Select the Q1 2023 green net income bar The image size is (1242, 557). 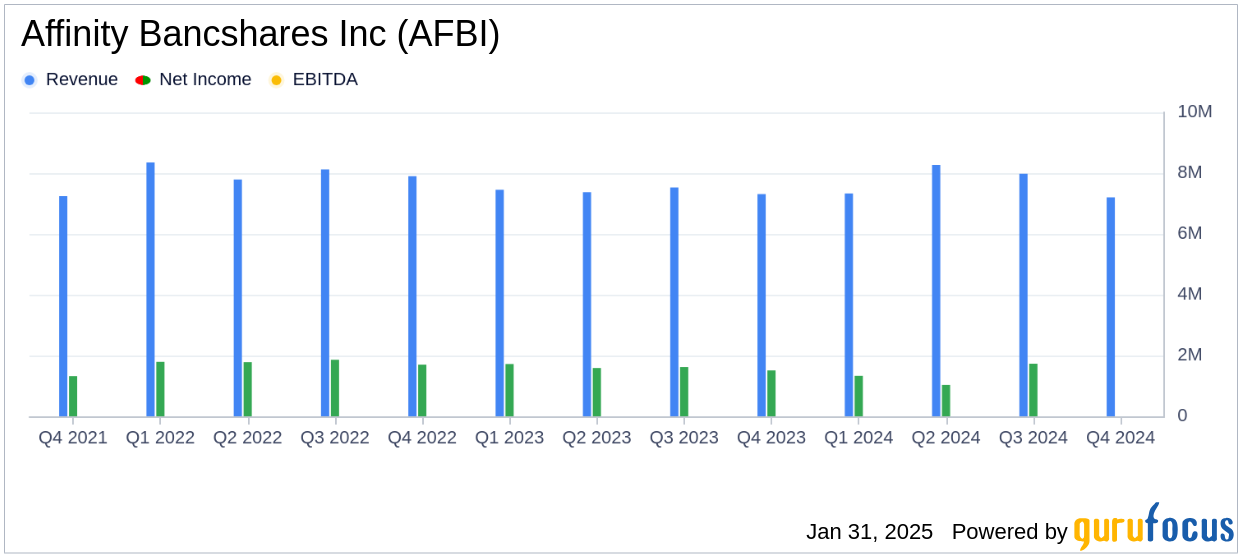click(x=509, y=390)
